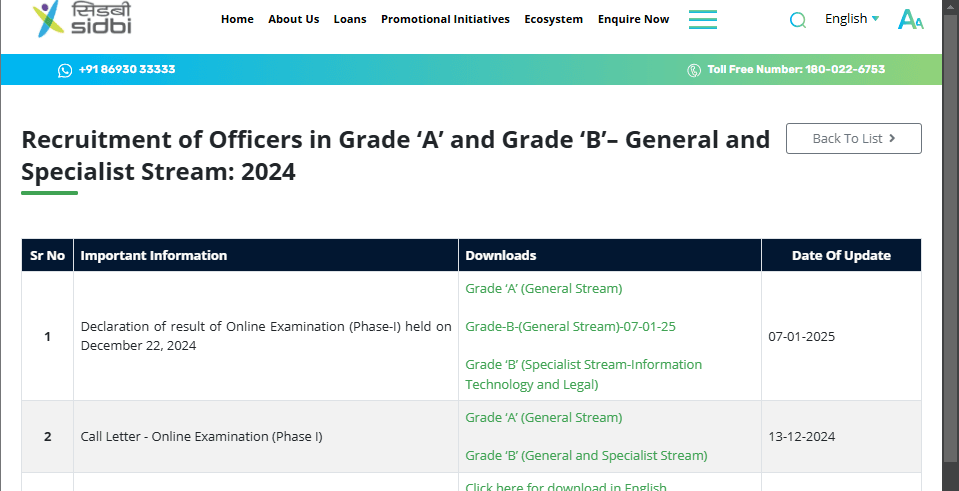The width and height of the screenshot is (959, 491).
Task: Click the SIDBI logo
Action: point(82,19)
